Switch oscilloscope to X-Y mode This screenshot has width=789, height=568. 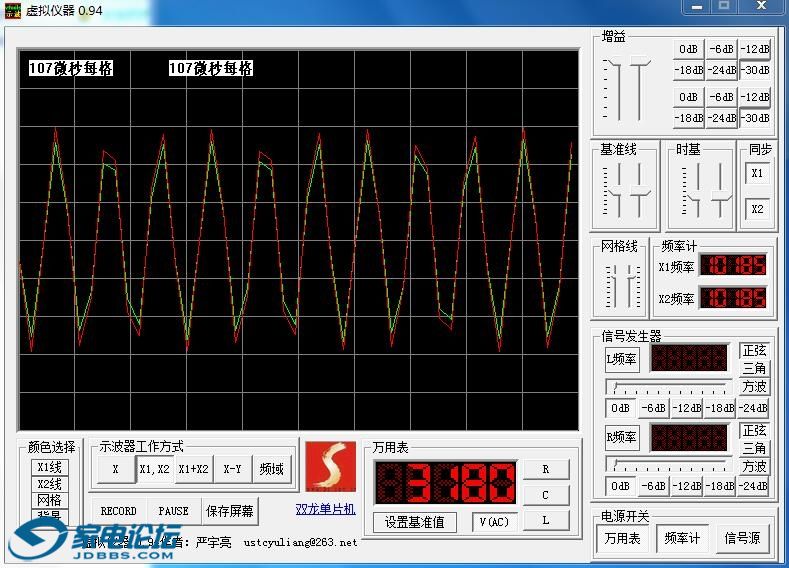click(x=232, y=469)
